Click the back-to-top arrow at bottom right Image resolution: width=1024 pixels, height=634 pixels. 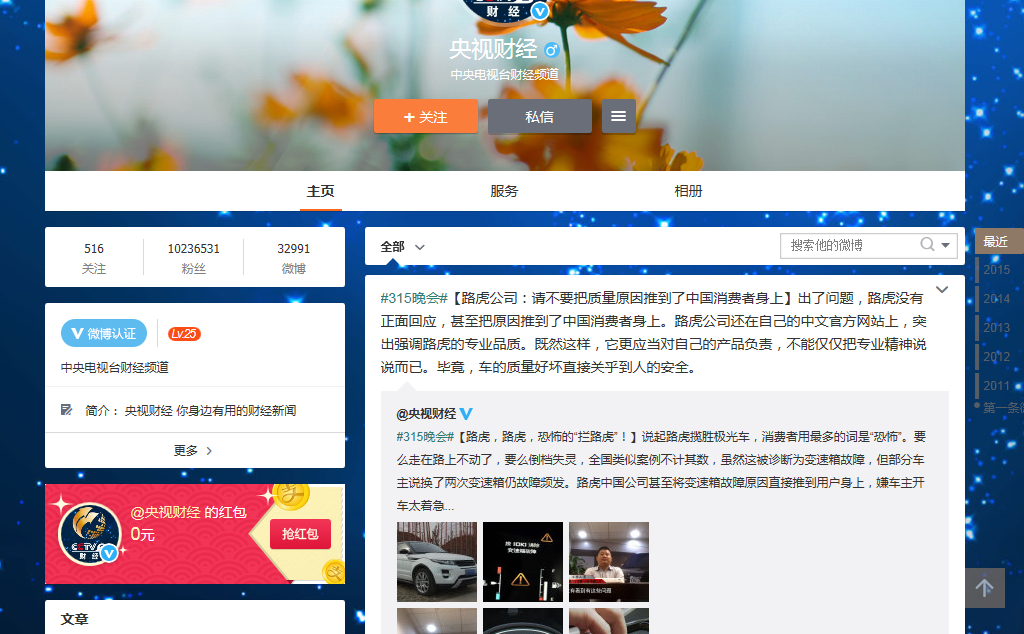pyautogui.click(x=985, y=588)
